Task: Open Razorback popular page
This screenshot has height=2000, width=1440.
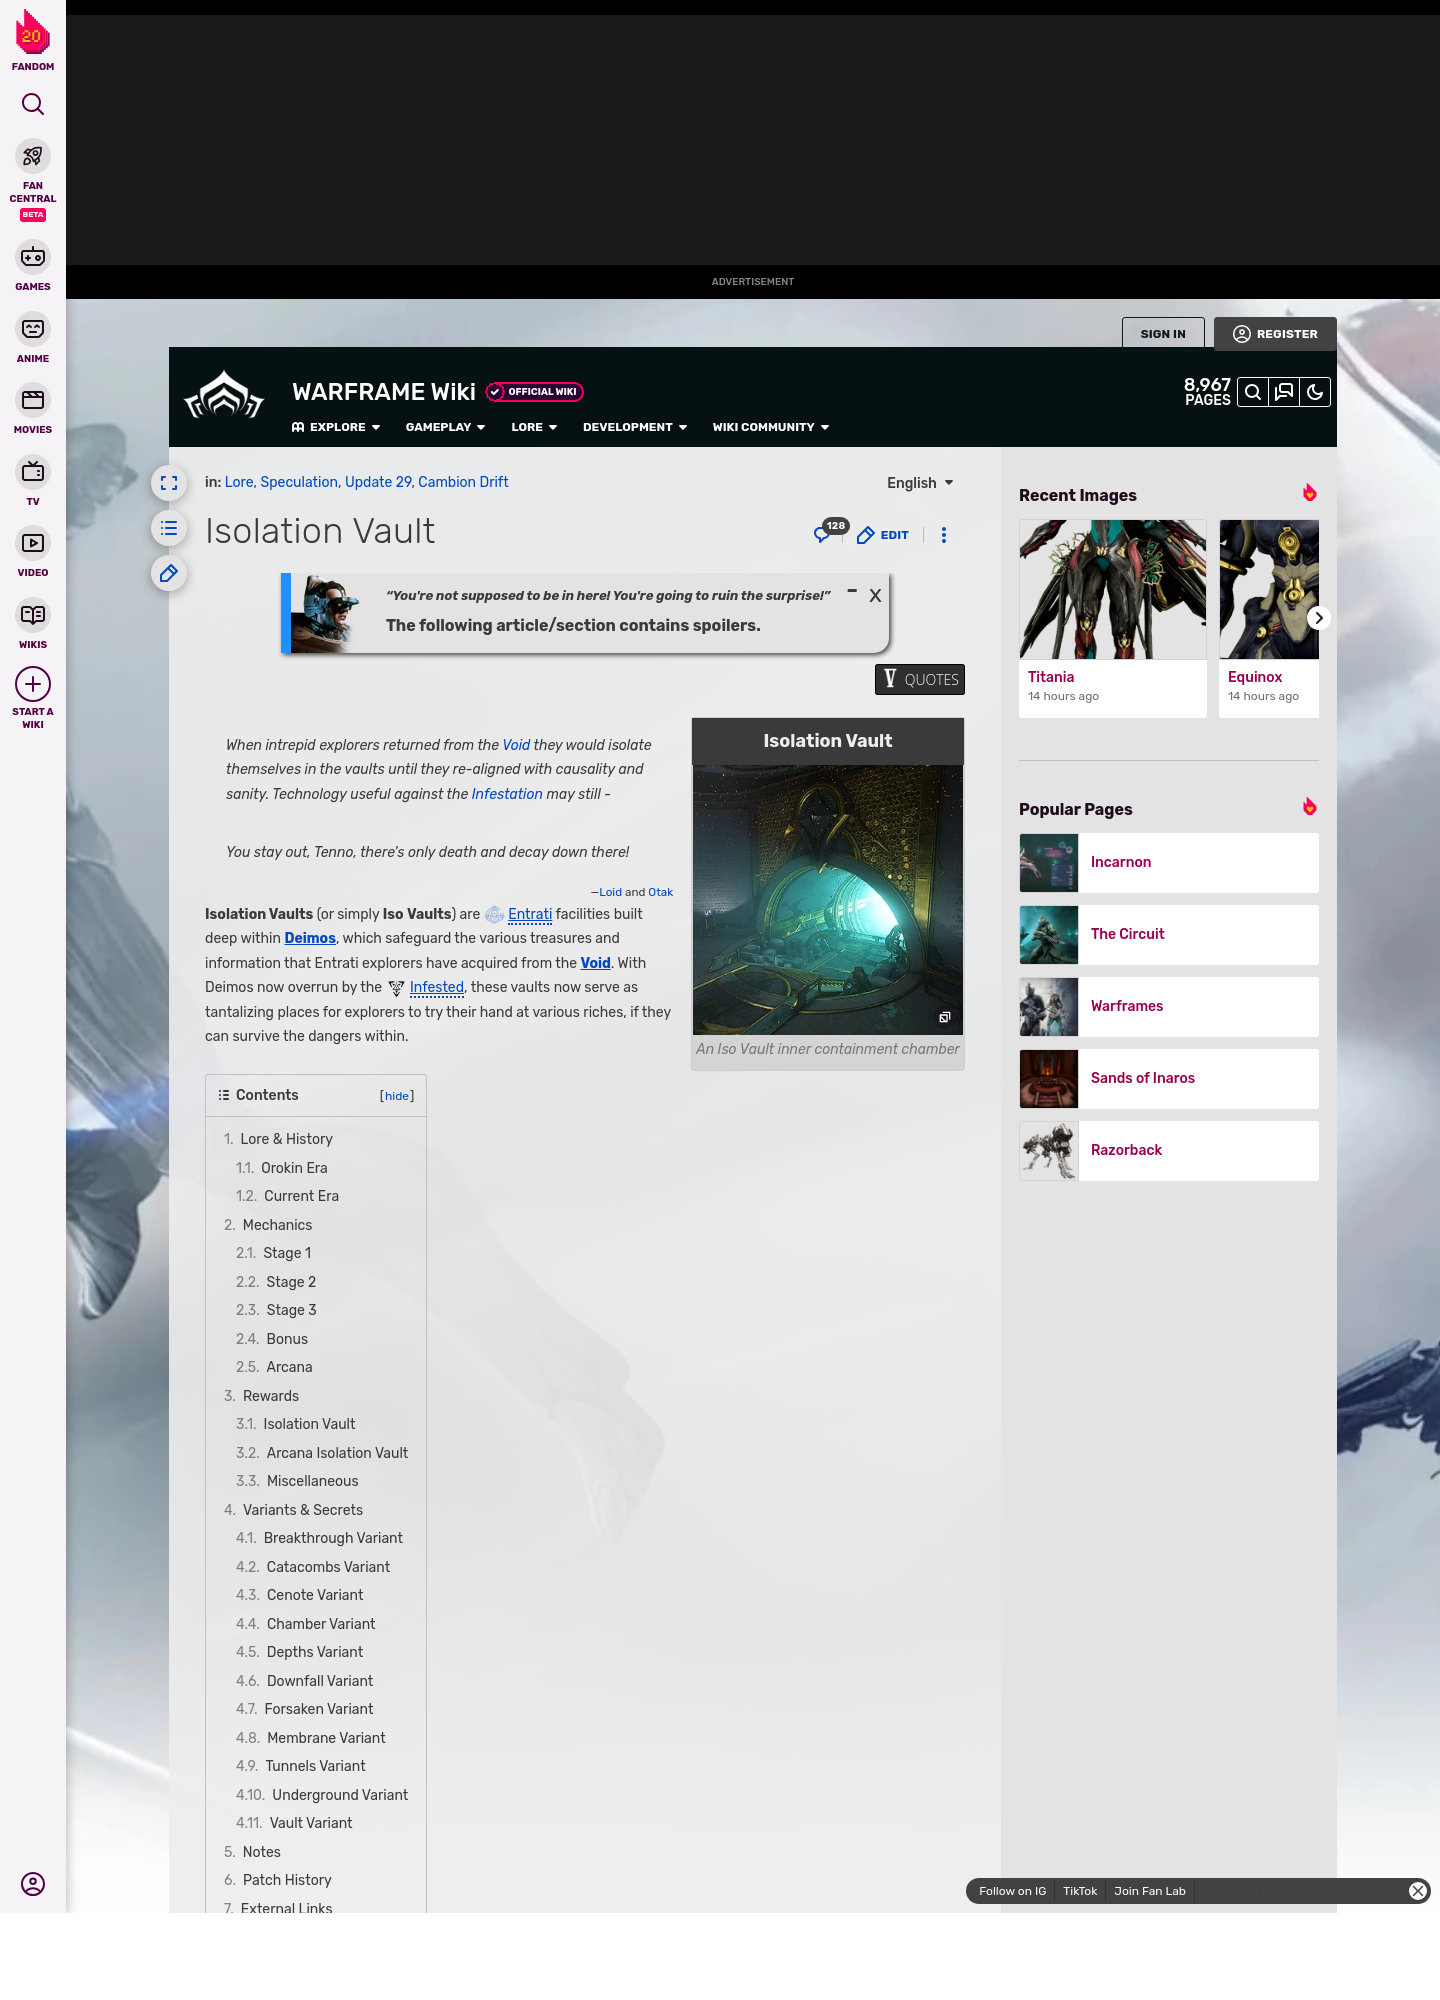Action: click(1169, 1151)
